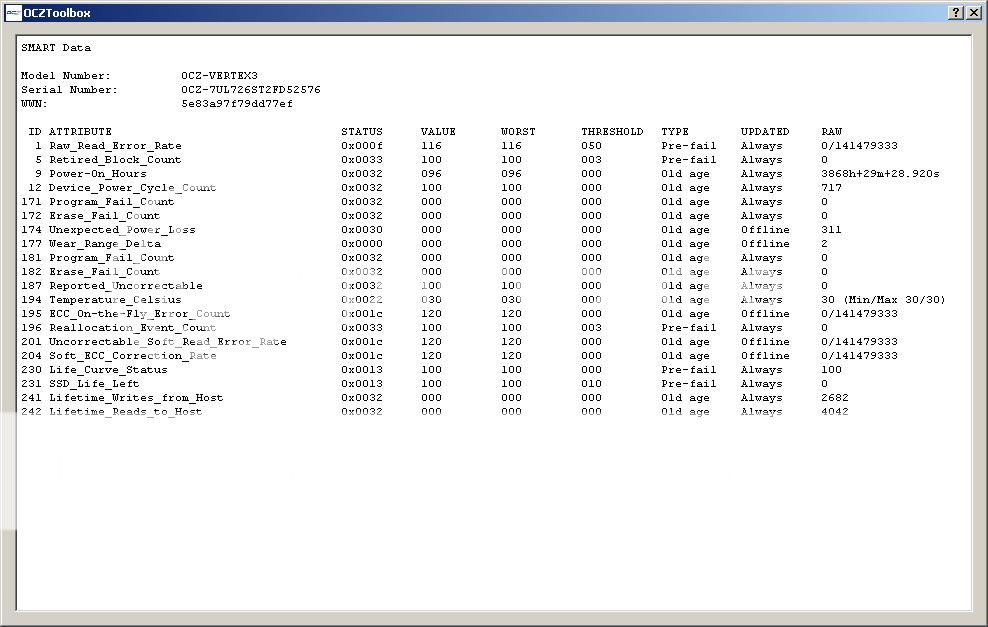
Task: Click the ATTRIBUTE column header
Action: coord(80,132)
